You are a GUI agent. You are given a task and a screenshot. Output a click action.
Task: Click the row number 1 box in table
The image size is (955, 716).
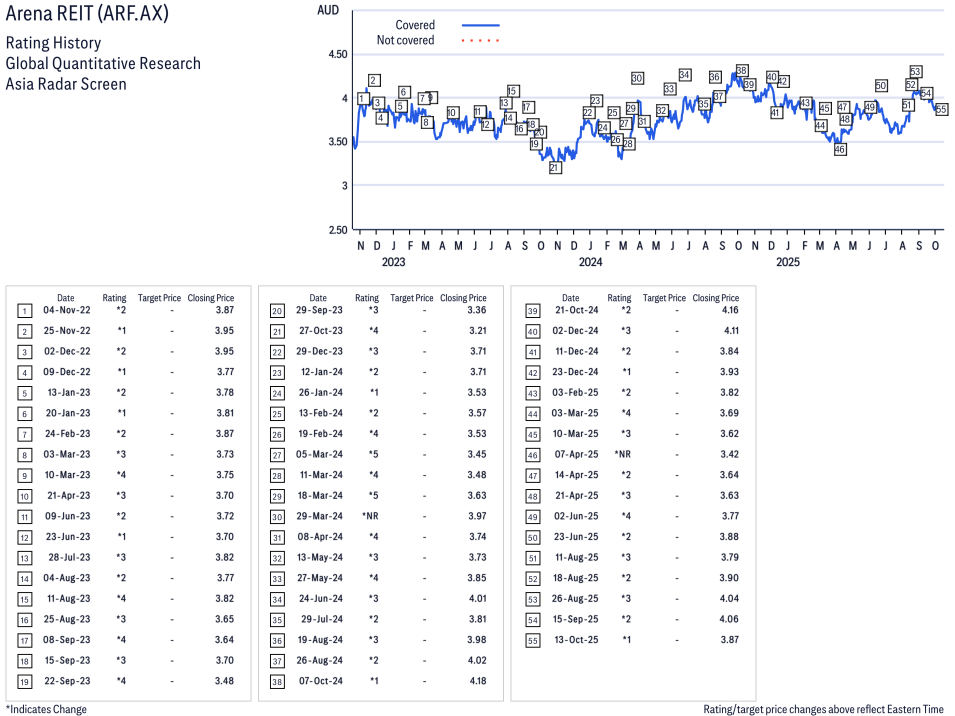click(x=24, y=311)
